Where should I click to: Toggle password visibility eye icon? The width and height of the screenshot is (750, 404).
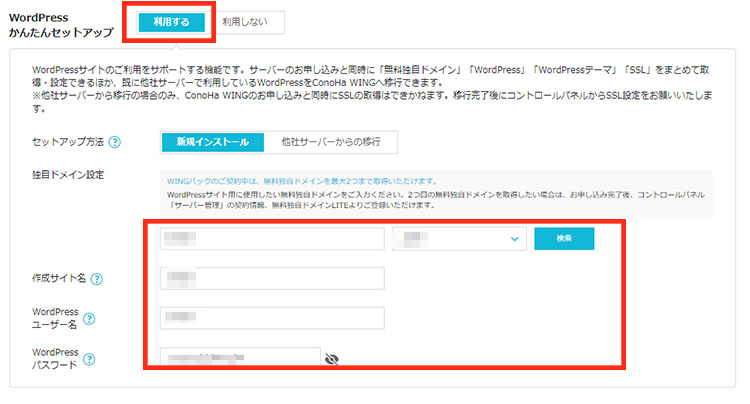[x=331, y=359]
